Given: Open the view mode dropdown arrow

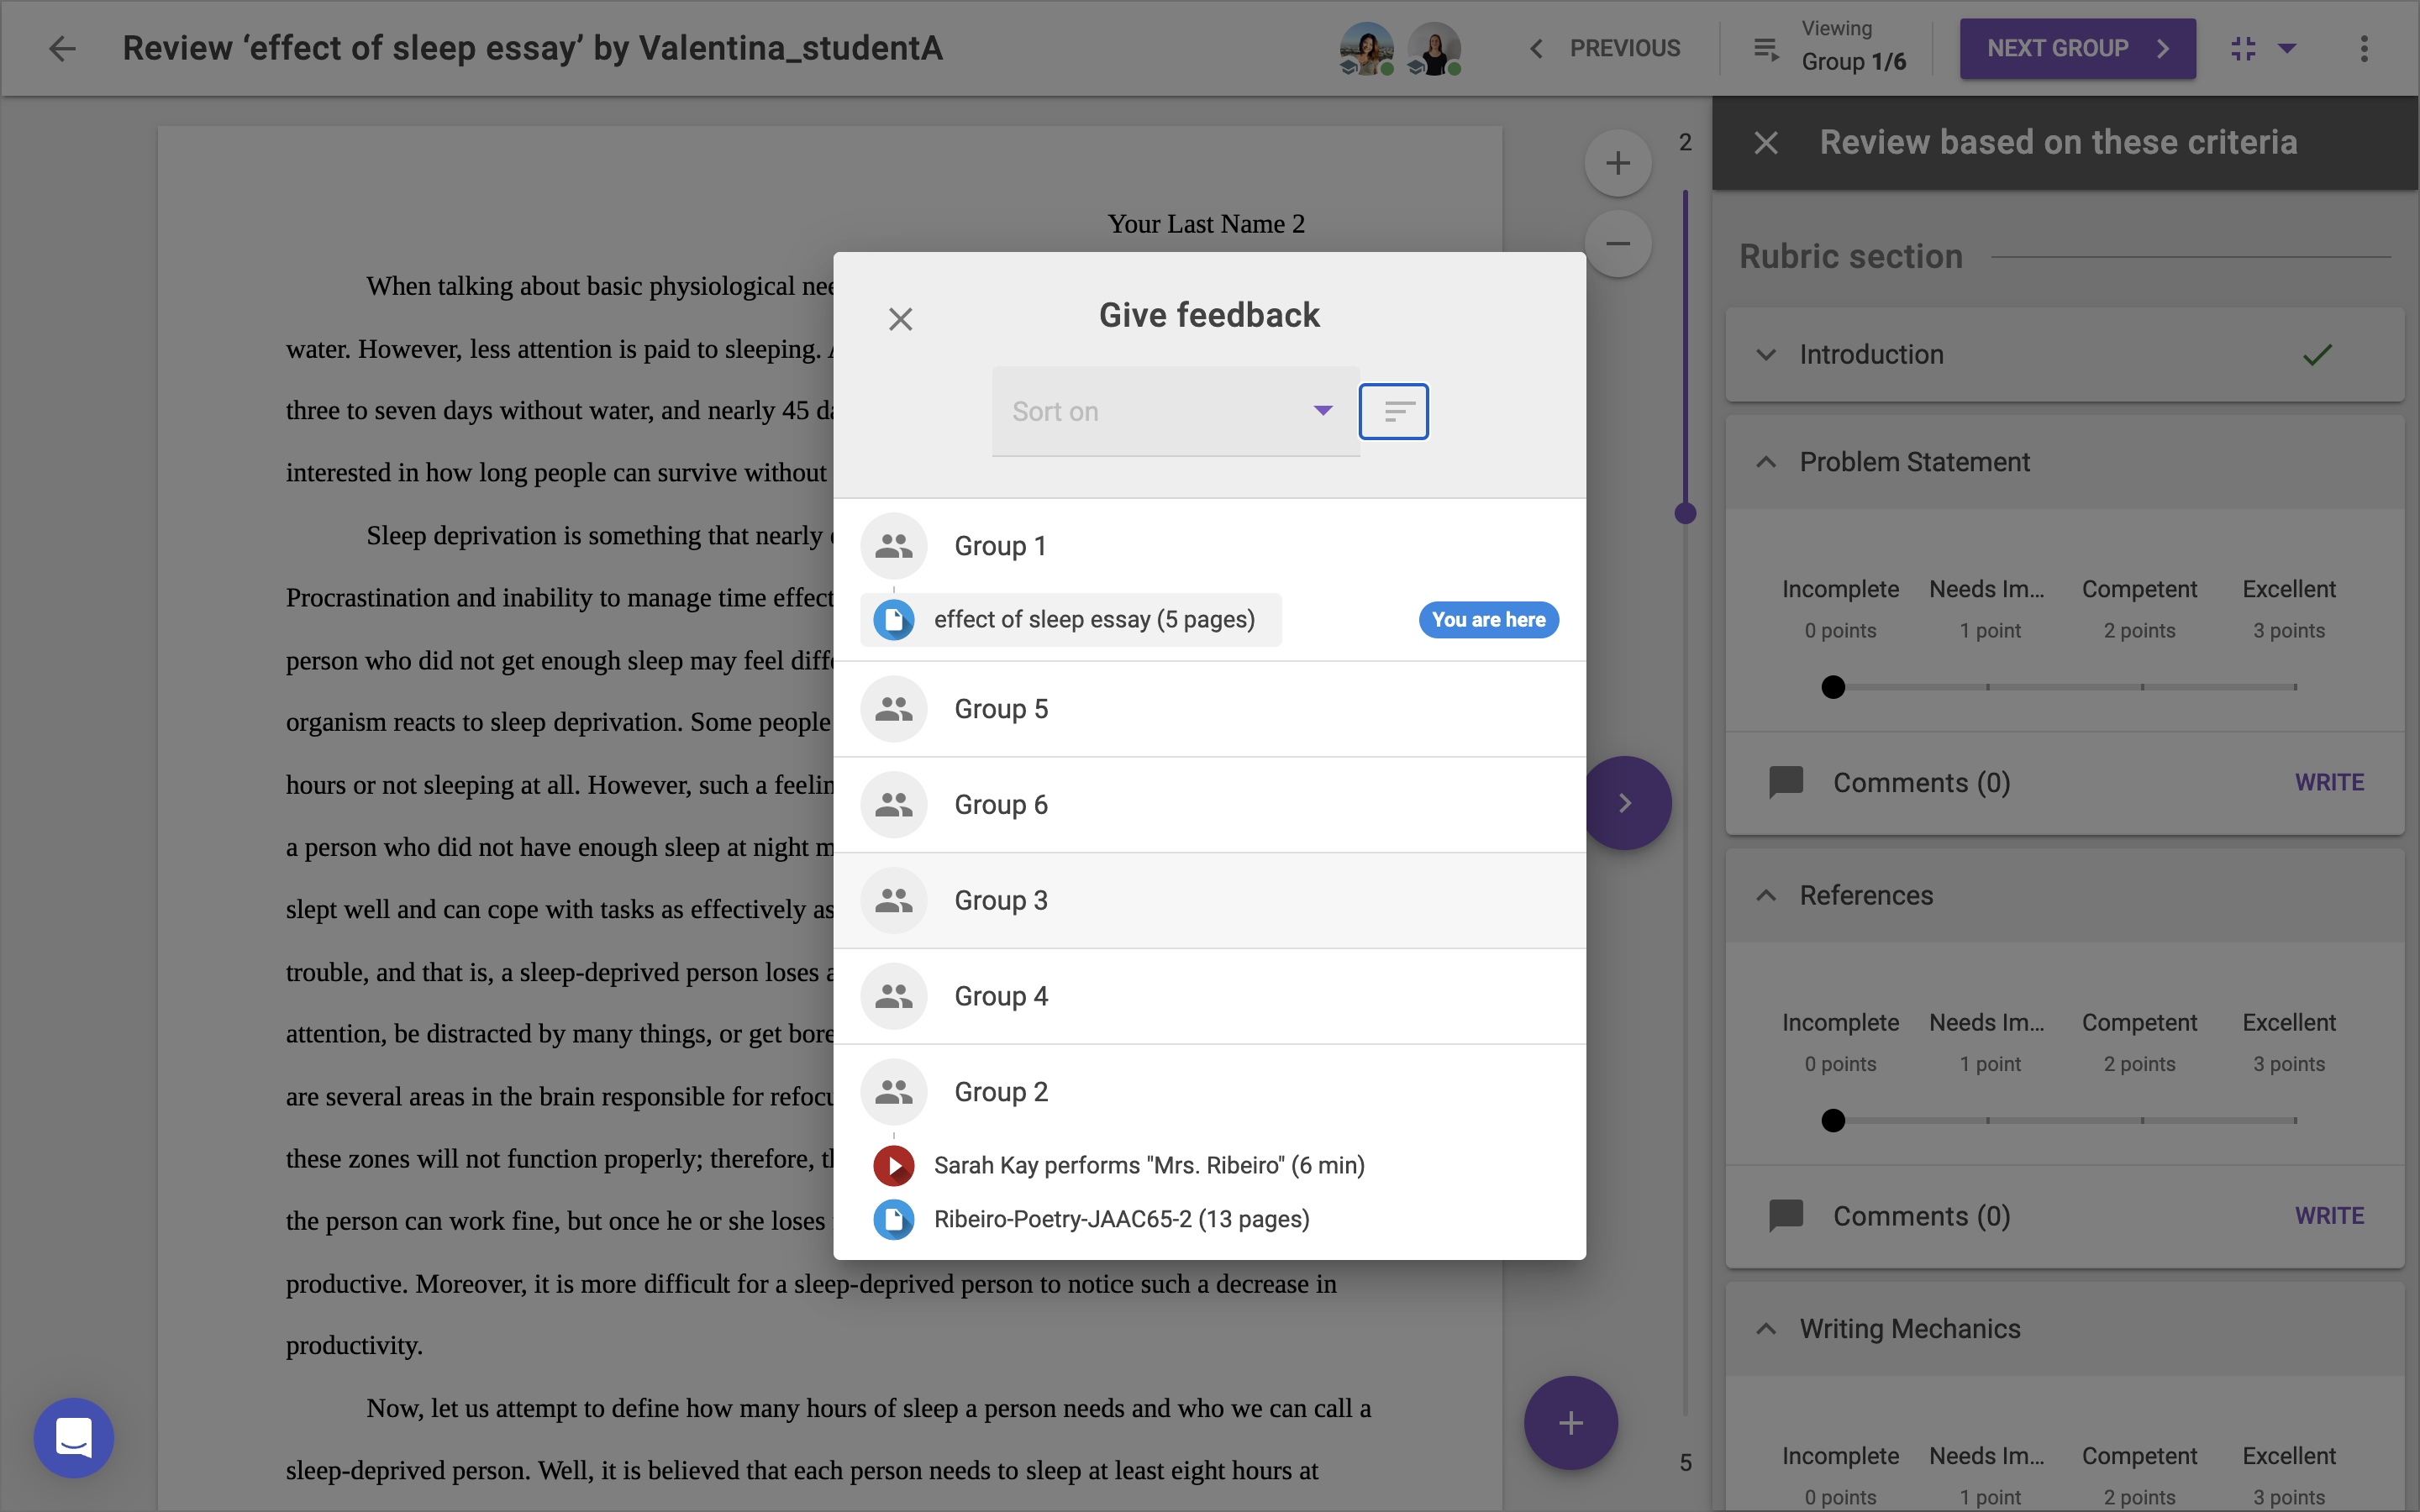Looking at the screenshot, I should [x=2287, y=48].
